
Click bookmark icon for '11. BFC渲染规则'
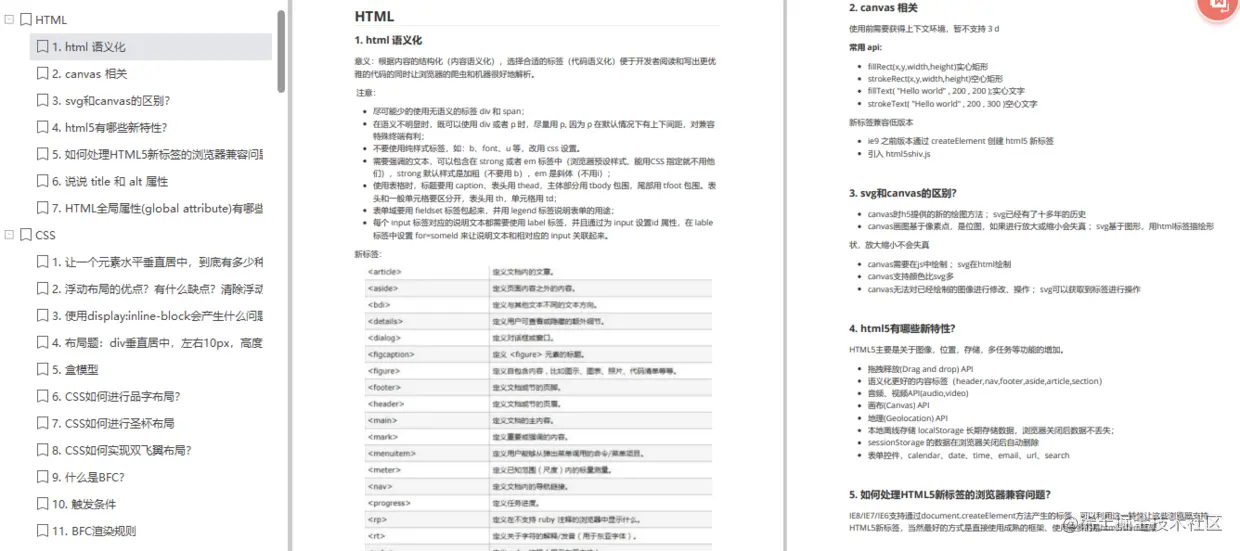[42, 531]
